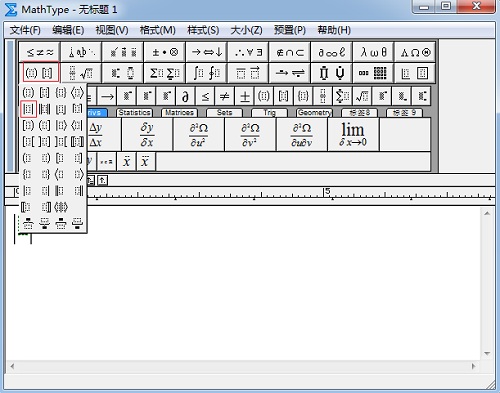500x393 pixels.
Task: Open the matrix templates palette
Action: [x=373, y=73]
